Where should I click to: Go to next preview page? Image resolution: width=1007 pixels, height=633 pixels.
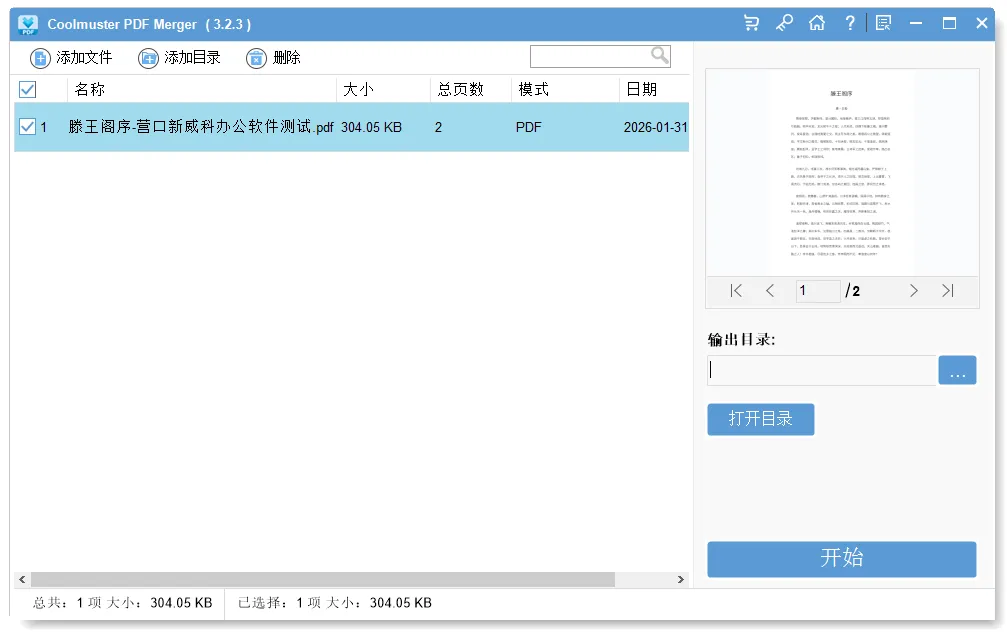pos(914,291)
